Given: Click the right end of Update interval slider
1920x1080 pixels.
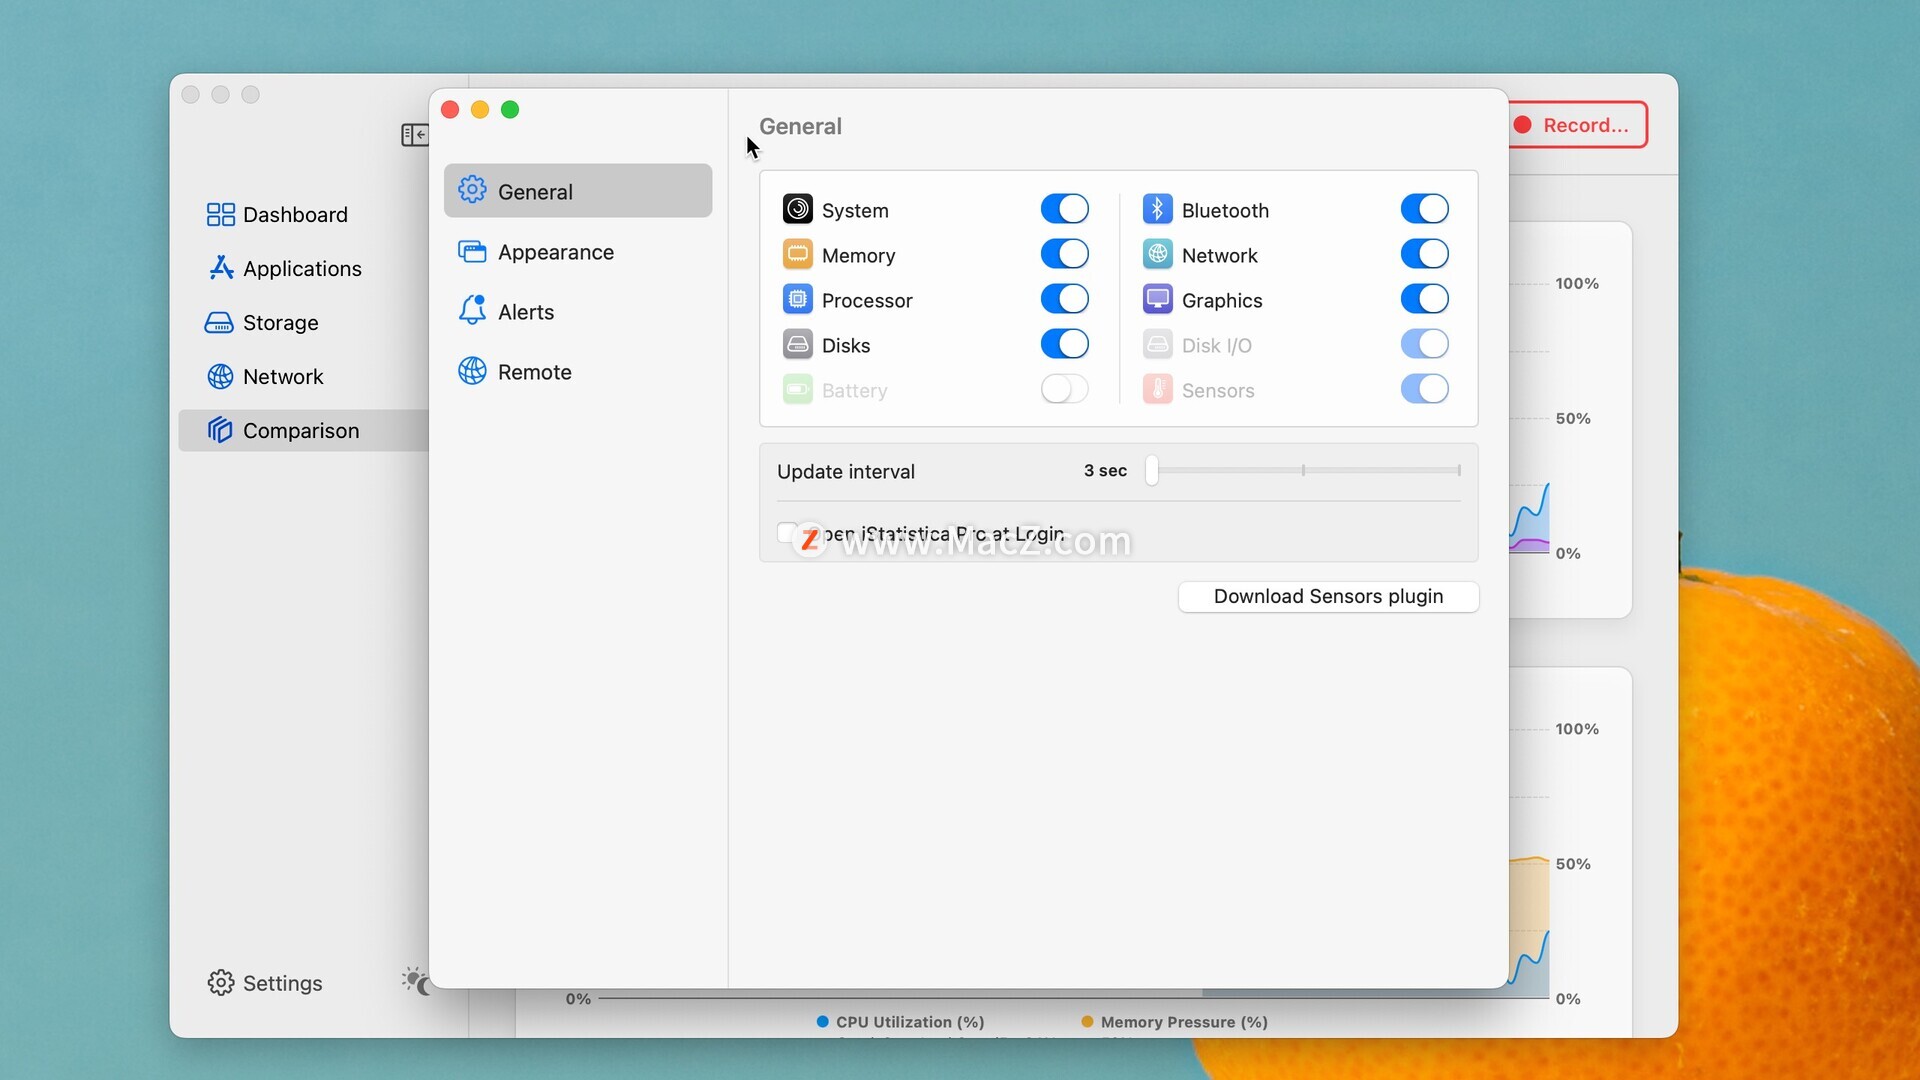Looking at the screenshot, I should pyautogui.click(x=1459, y=470).
